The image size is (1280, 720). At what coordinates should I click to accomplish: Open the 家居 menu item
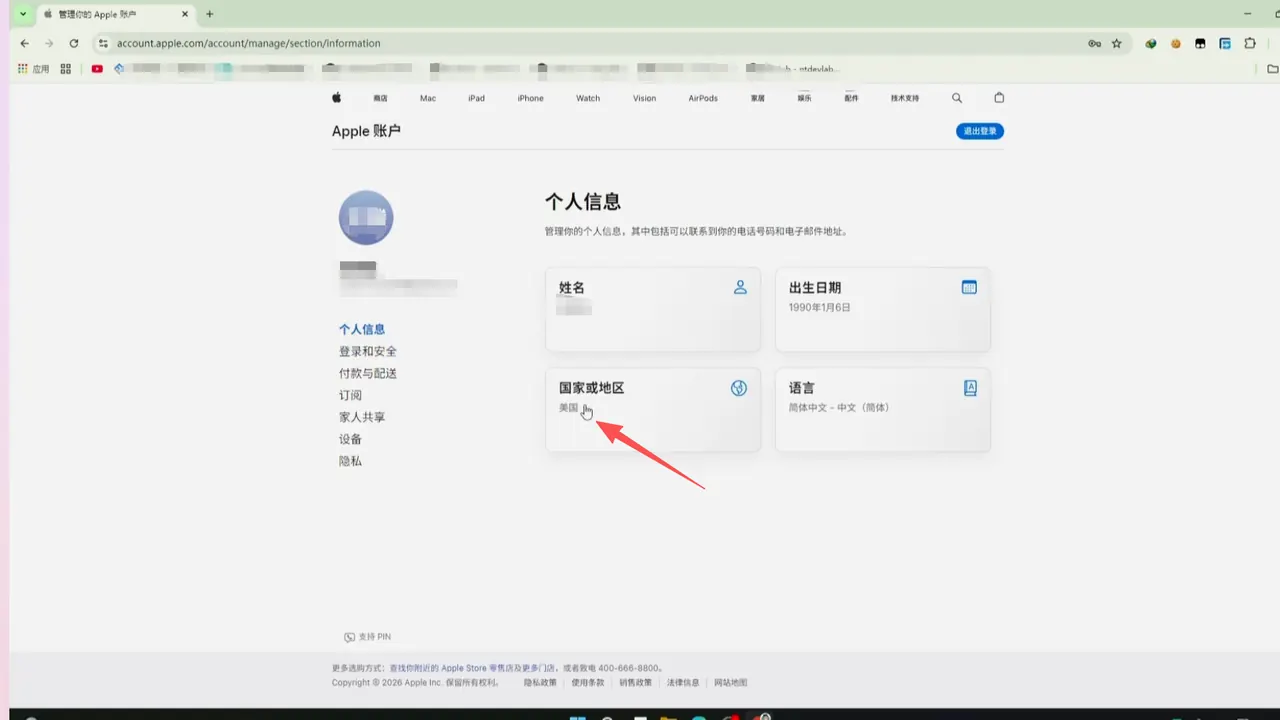click(758, 98)
